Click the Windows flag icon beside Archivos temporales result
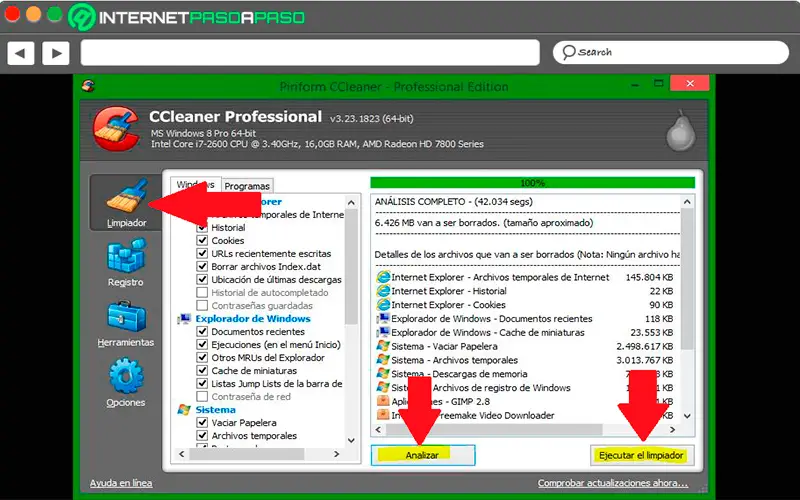The width and height of the screenshot is (800, 500). pos(383,360)
